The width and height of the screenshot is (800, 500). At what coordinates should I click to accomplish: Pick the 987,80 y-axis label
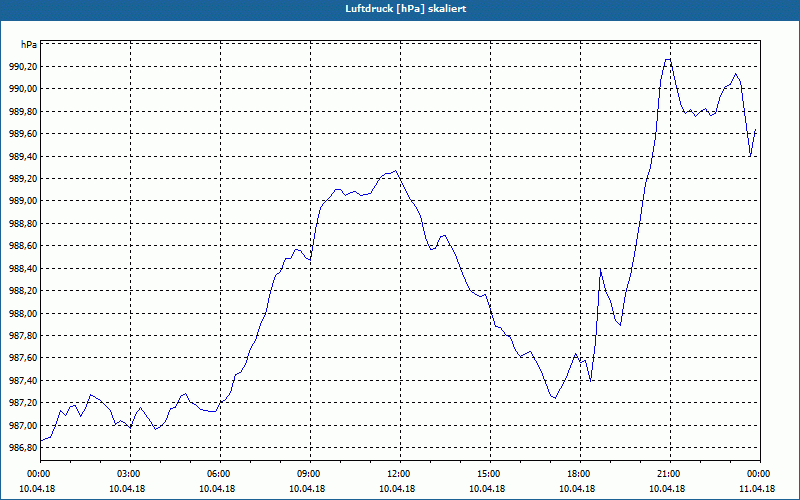23,336
